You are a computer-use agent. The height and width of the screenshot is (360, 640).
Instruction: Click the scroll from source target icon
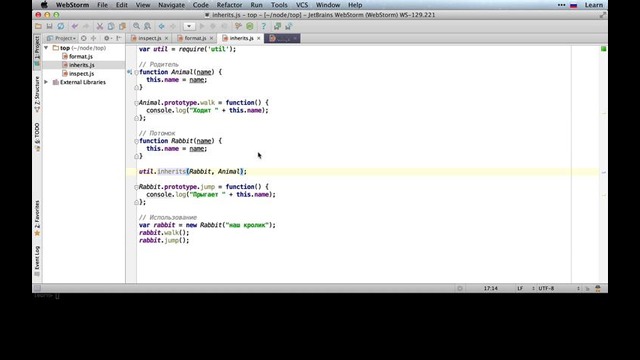pos(84,38)
